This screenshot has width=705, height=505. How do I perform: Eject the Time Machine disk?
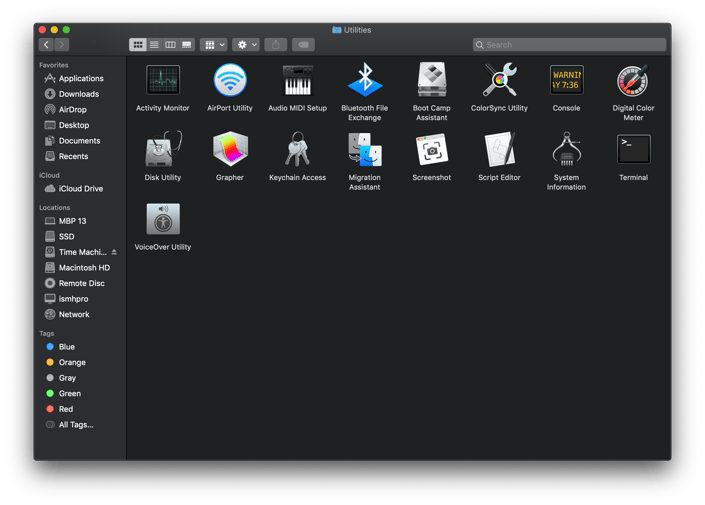pos(114,252)
